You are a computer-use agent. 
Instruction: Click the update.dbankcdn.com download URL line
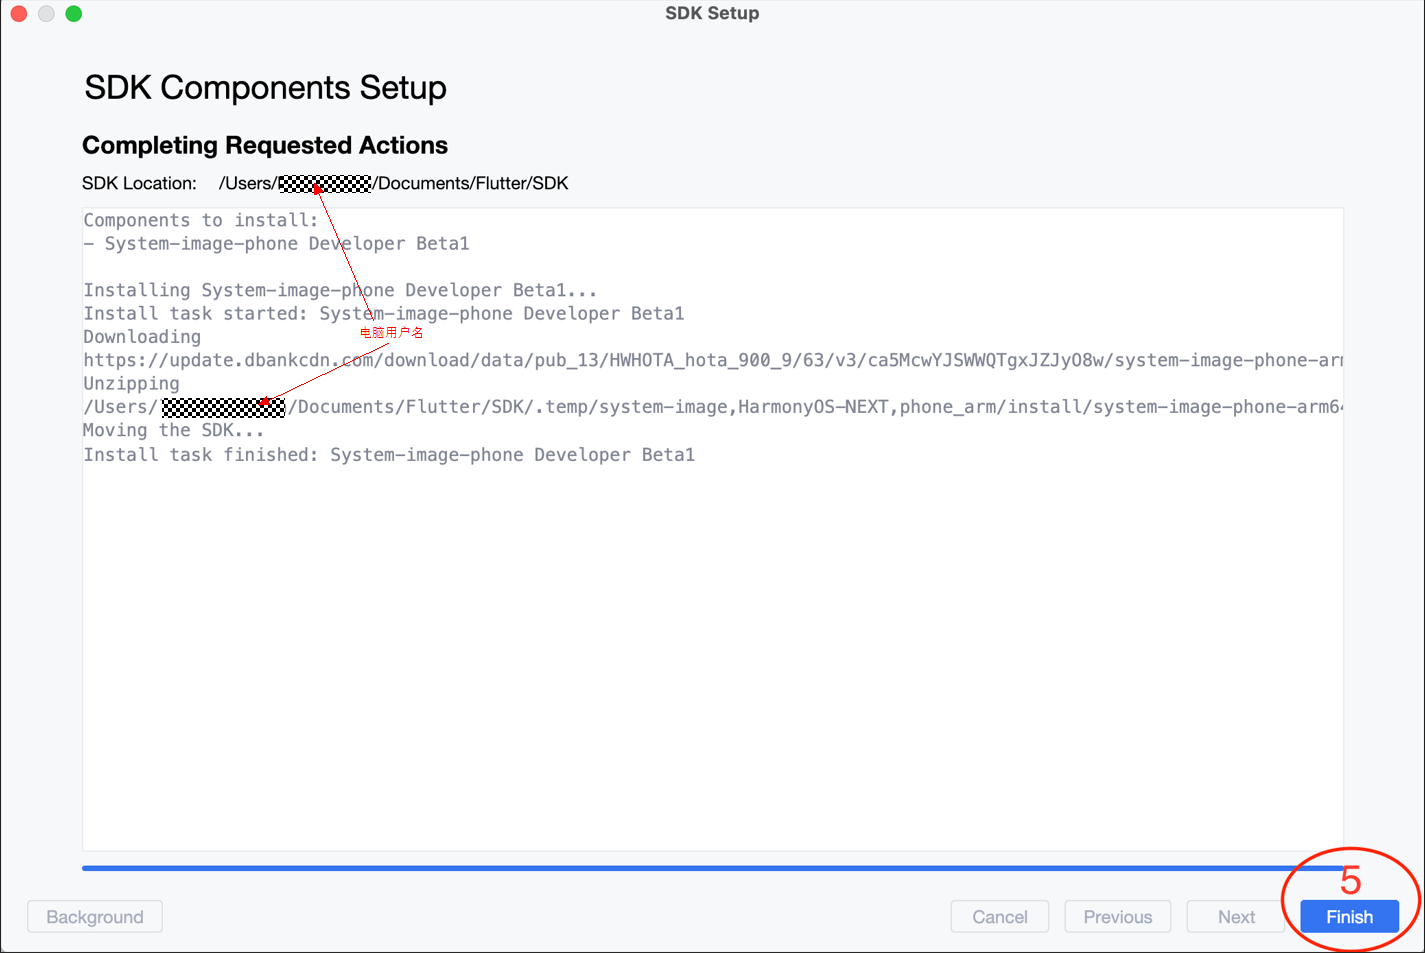click(713, 360)
